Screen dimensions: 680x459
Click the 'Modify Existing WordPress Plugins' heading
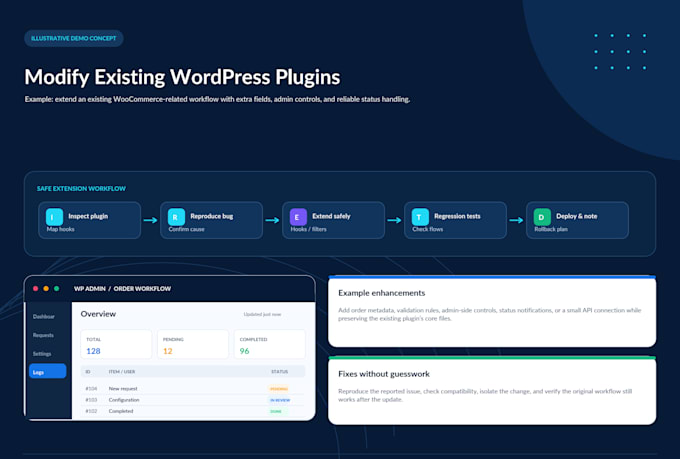point(182,77)
